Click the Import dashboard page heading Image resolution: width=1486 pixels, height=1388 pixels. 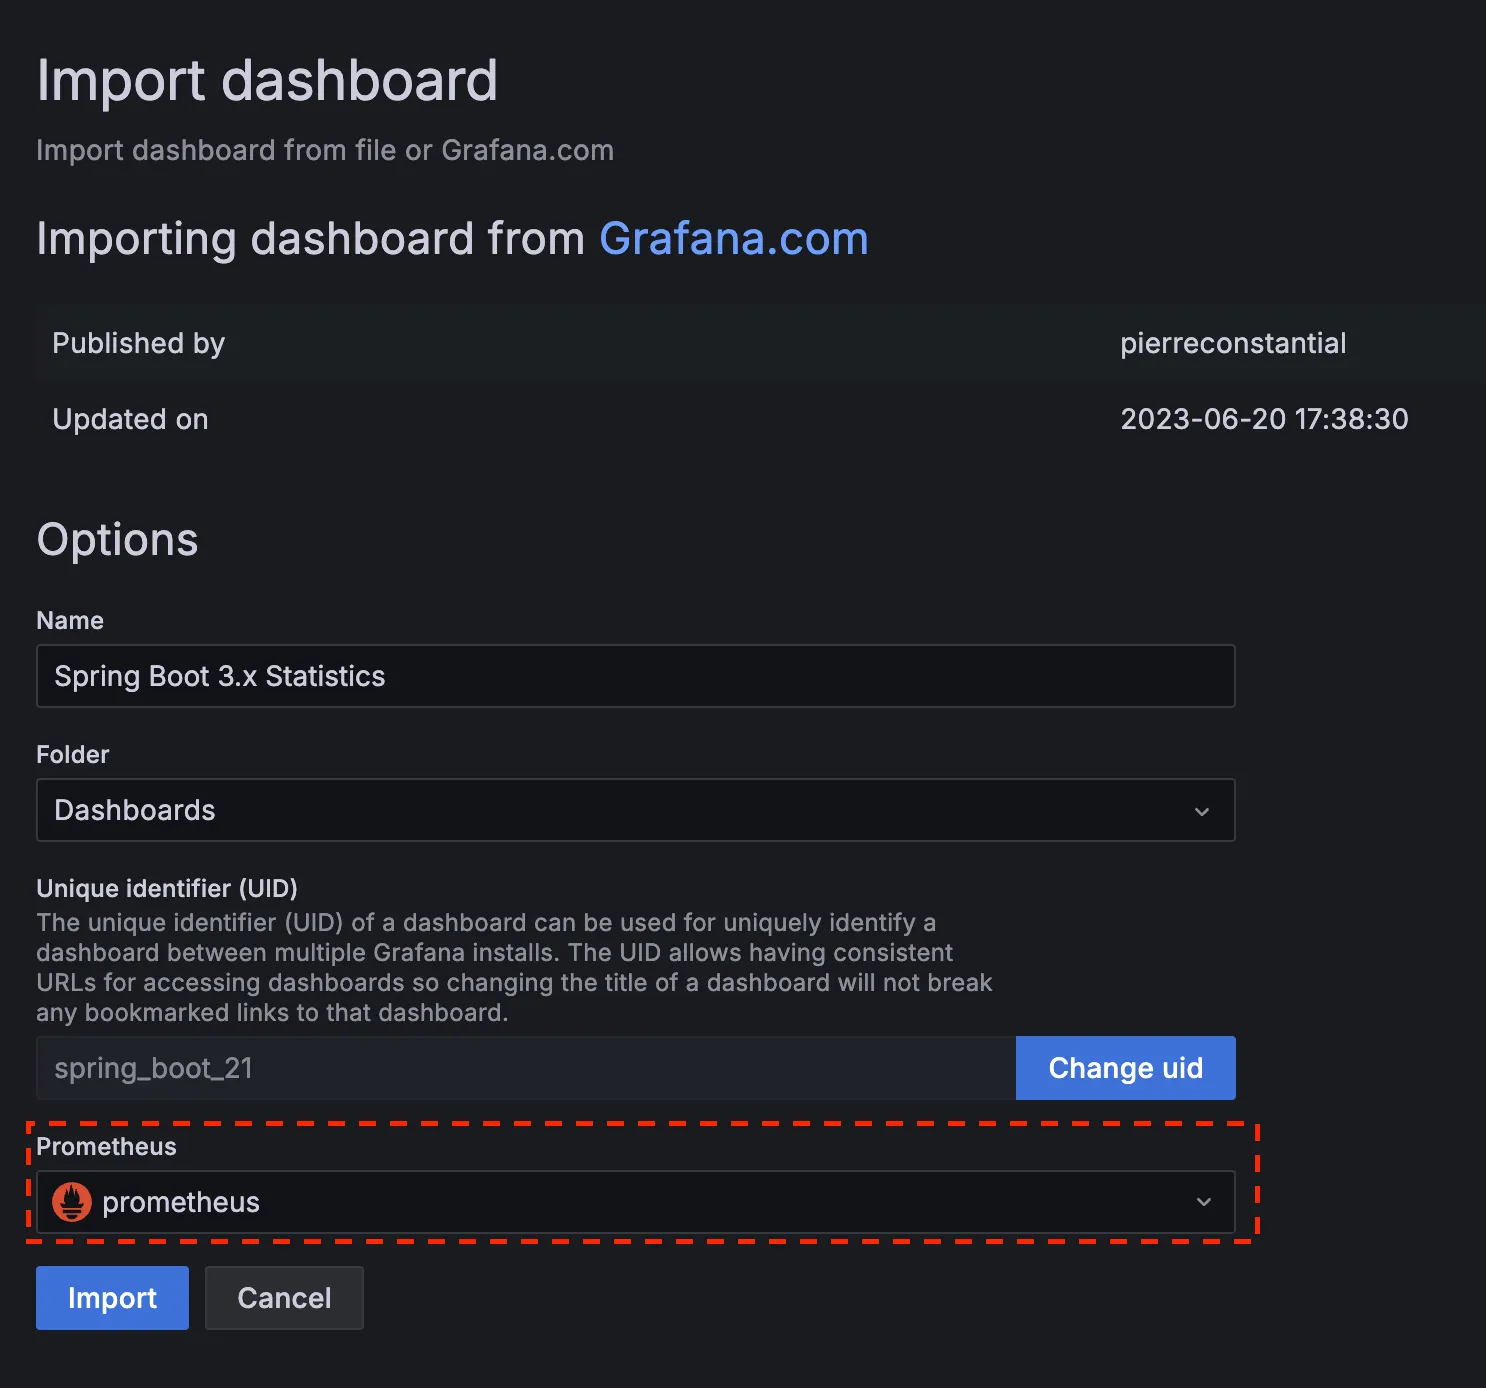tap(267, 80)
